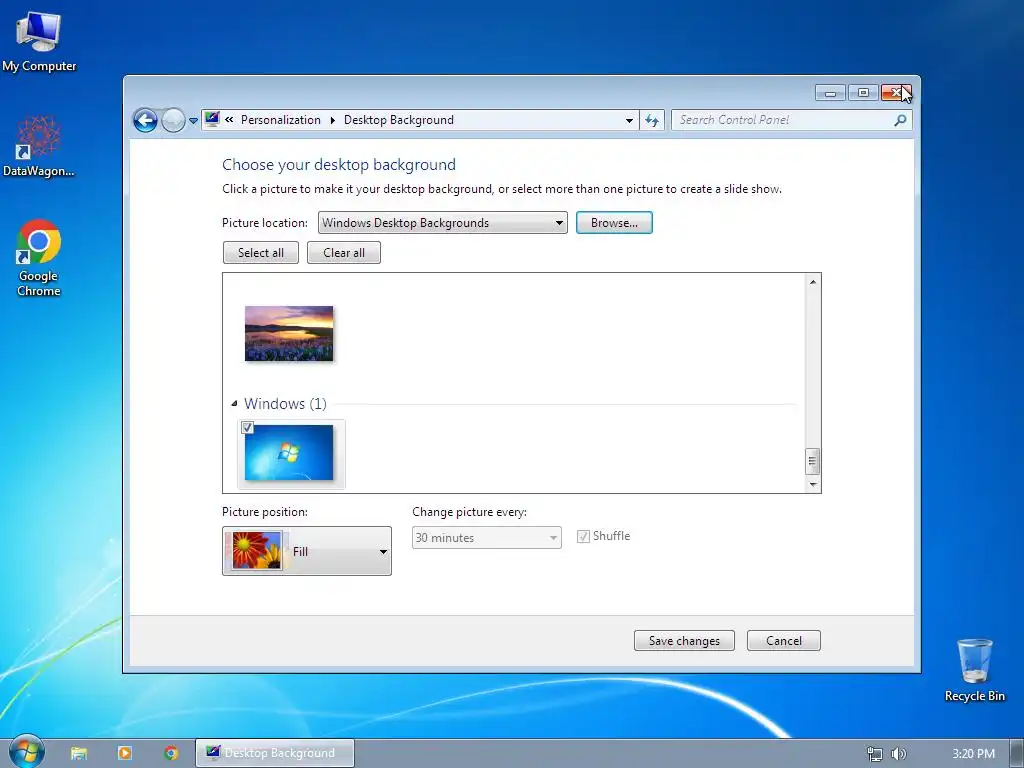This screenshot has height=768, width=1024.
Task: Click the Windows (1) group heading
Action: pos(285,404)
